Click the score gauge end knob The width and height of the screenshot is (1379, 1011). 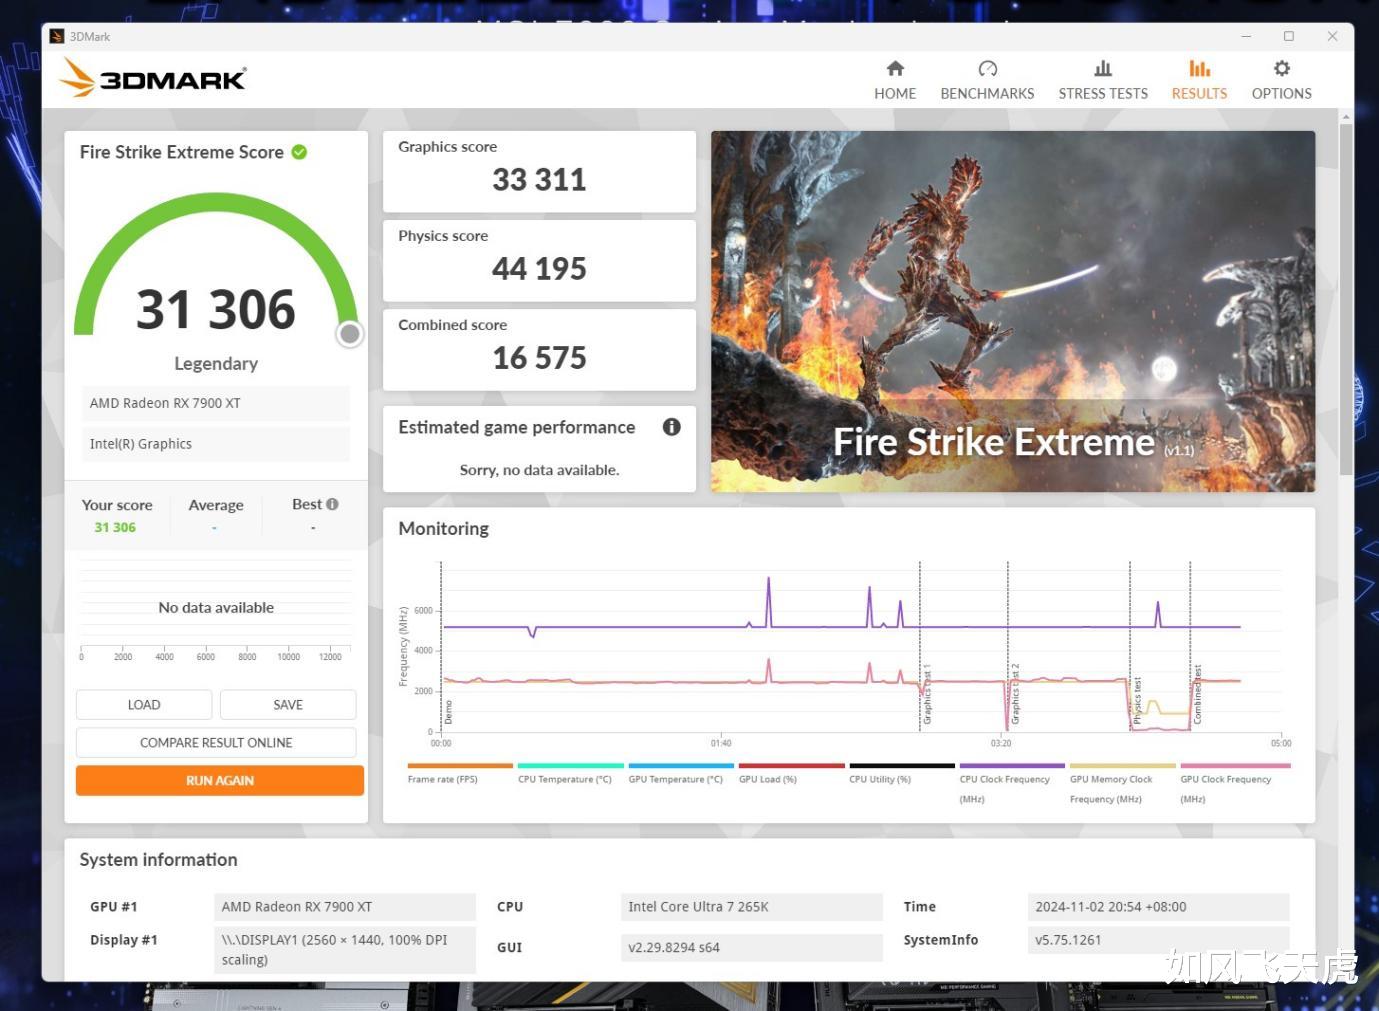pyautogui.click(x=349, y=334)
